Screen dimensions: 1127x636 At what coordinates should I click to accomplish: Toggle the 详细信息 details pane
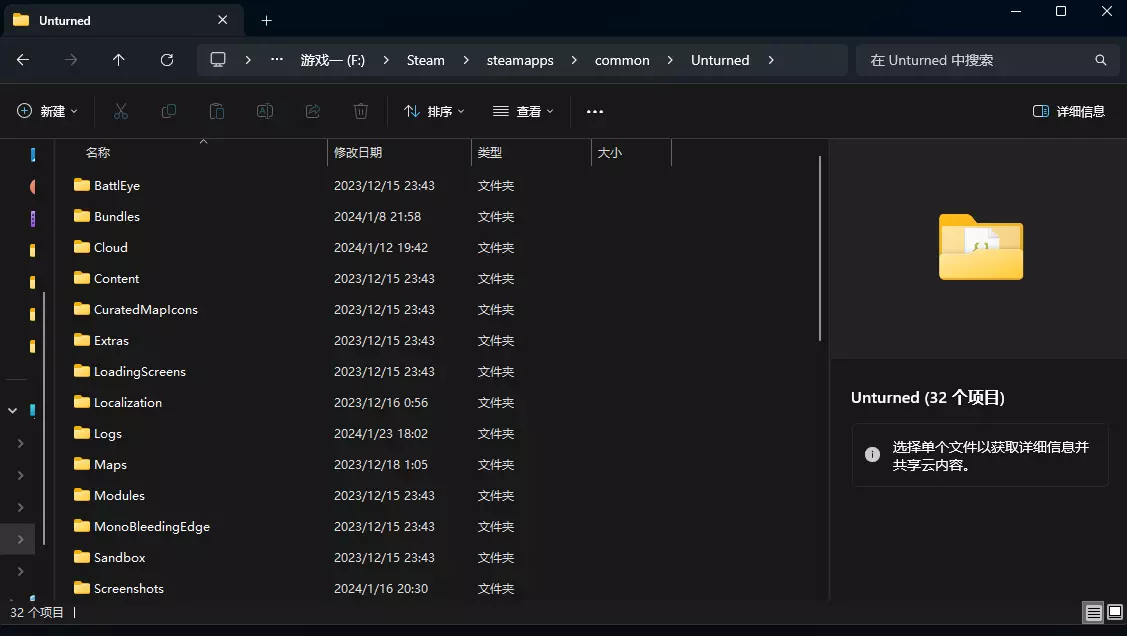(1069, 111)
